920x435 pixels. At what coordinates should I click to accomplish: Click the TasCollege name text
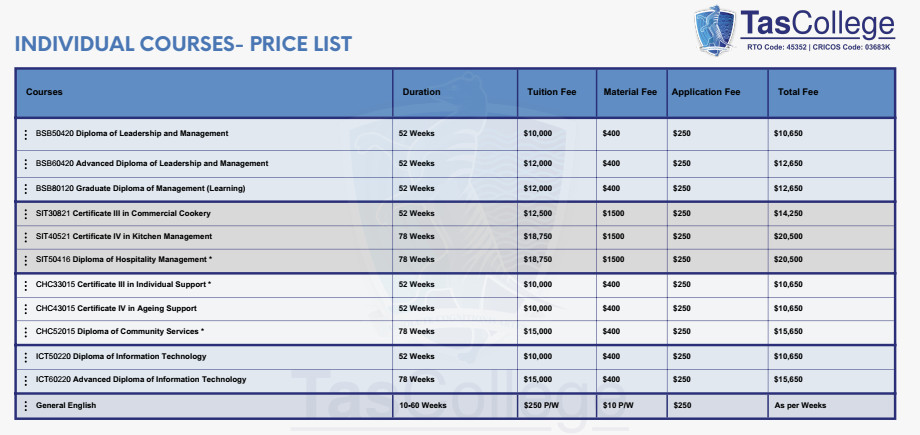tap(817, 24)
